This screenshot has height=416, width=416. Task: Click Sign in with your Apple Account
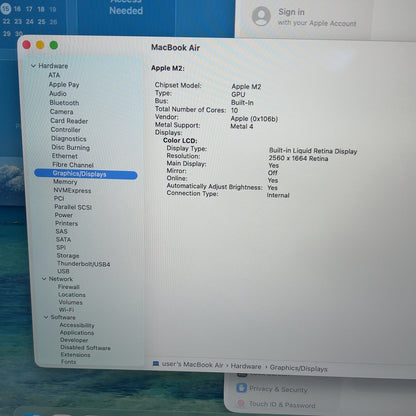[317, 17]
